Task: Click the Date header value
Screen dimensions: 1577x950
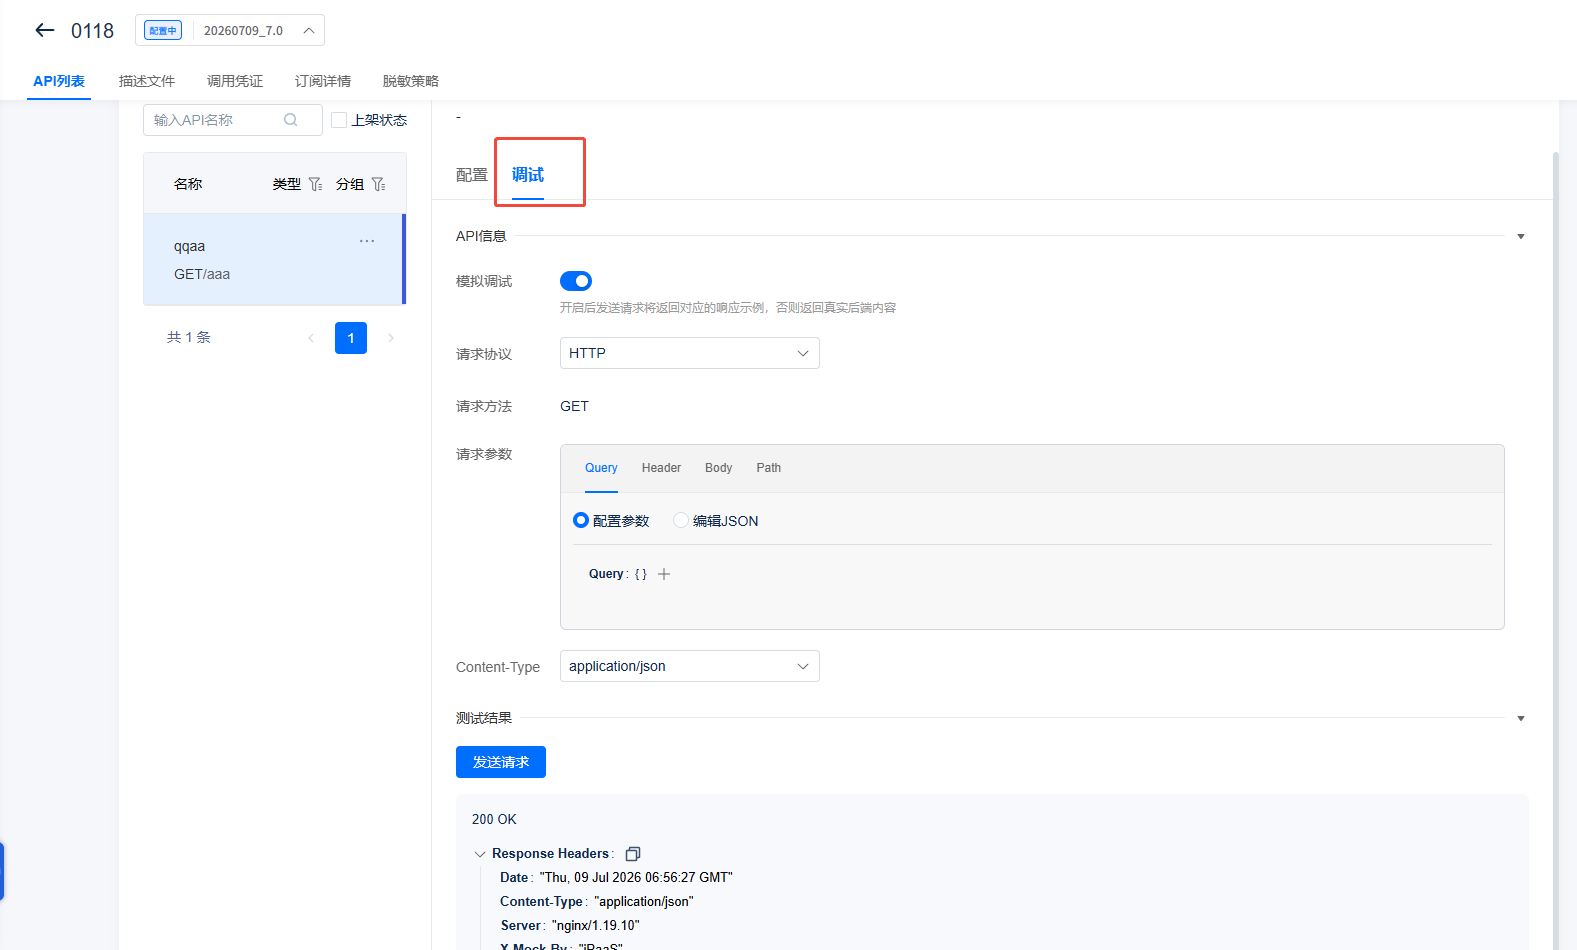Action: pos(636,877)
